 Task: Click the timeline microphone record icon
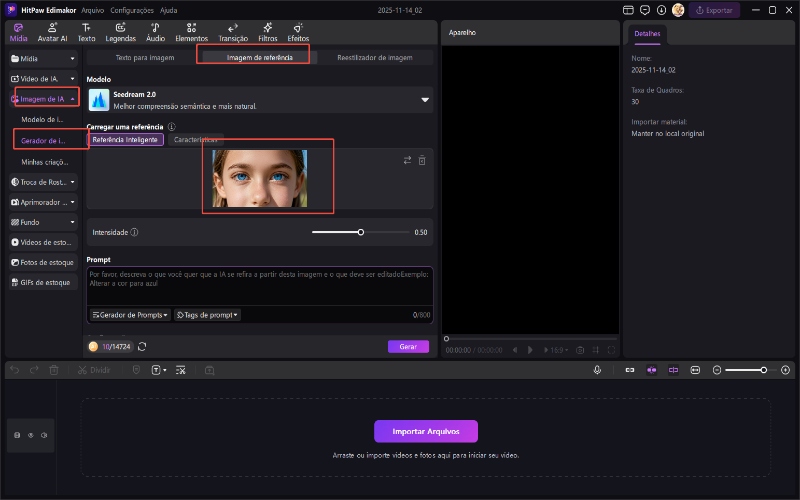pos(597,370)
